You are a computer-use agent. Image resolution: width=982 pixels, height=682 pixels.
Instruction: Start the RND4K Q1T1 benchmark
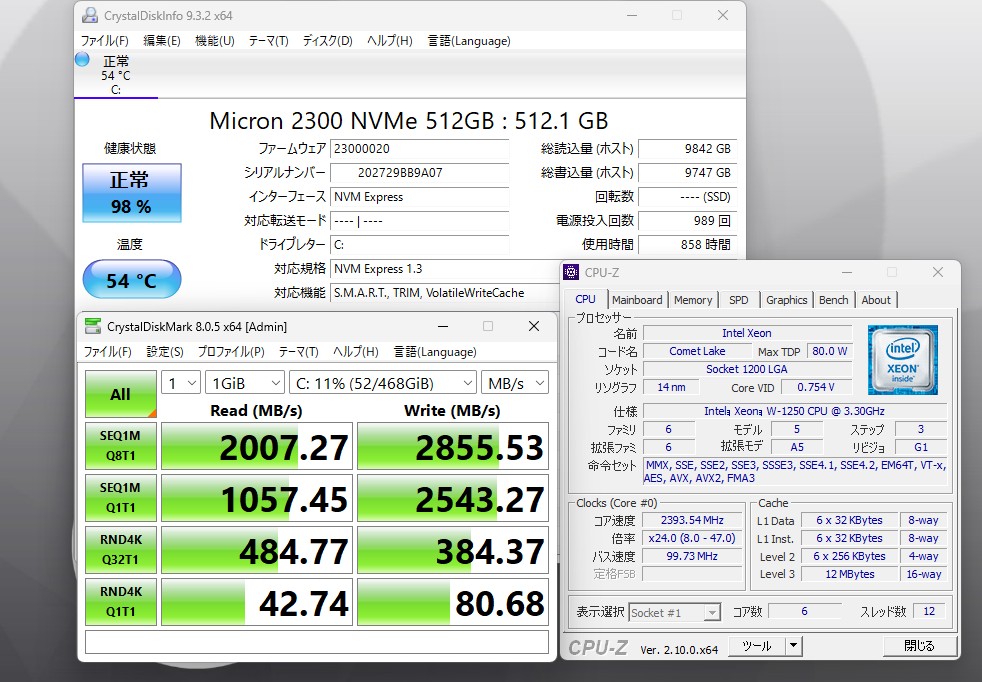pos(121,602)
